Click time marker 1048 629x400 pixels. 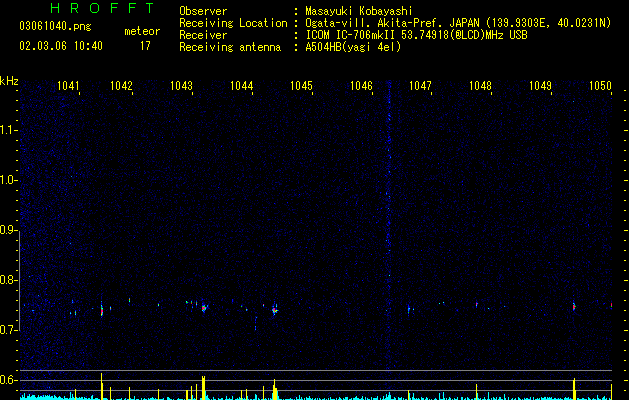480,86
